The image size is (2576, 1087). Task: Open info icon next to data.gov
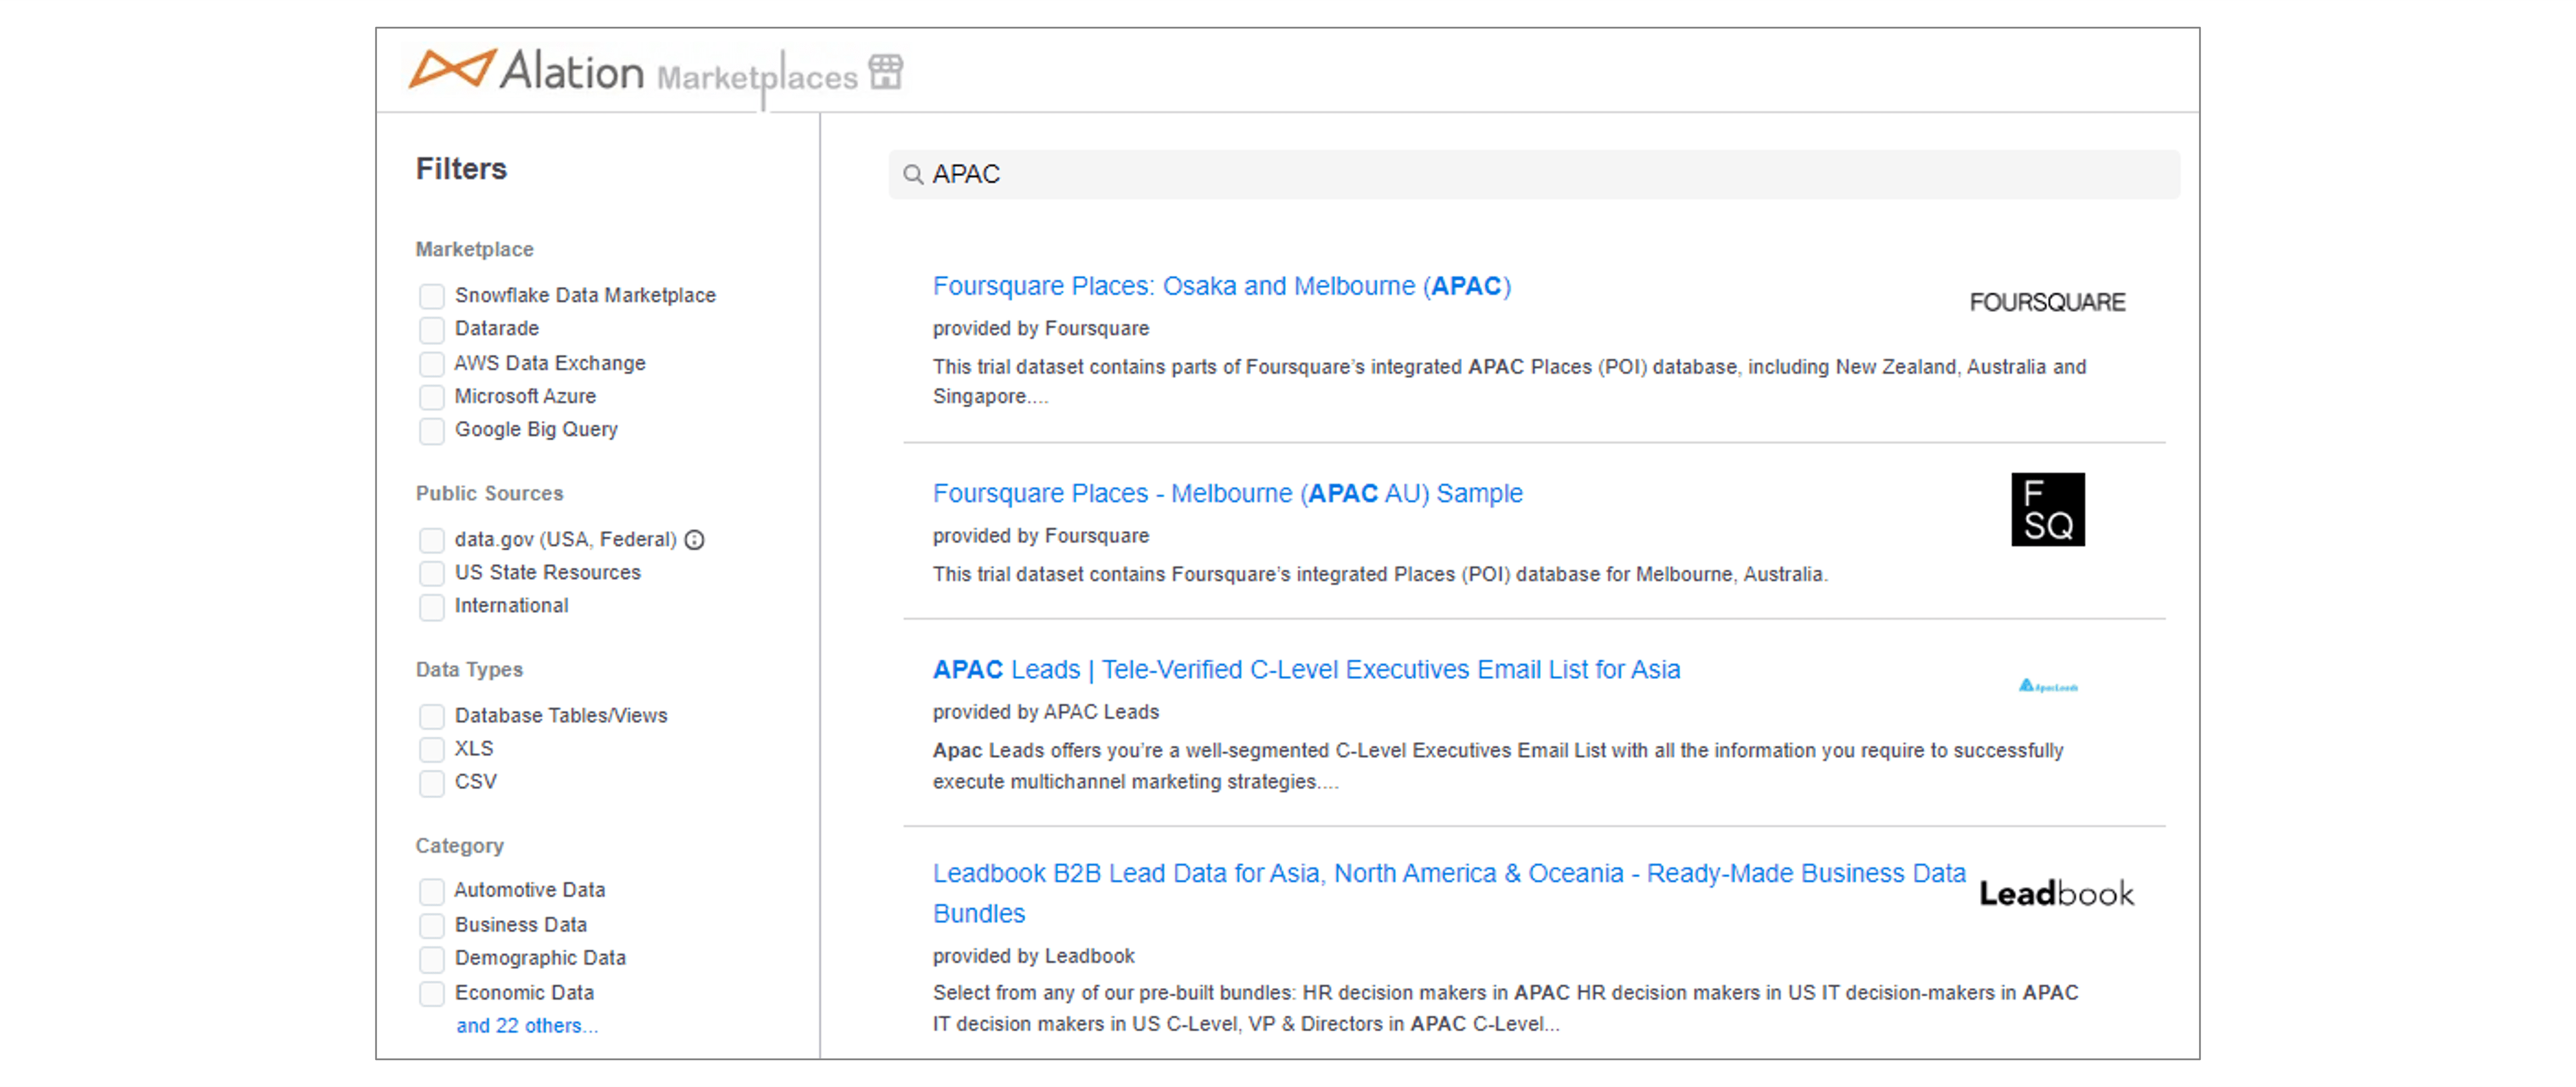(x=694, y=540)
